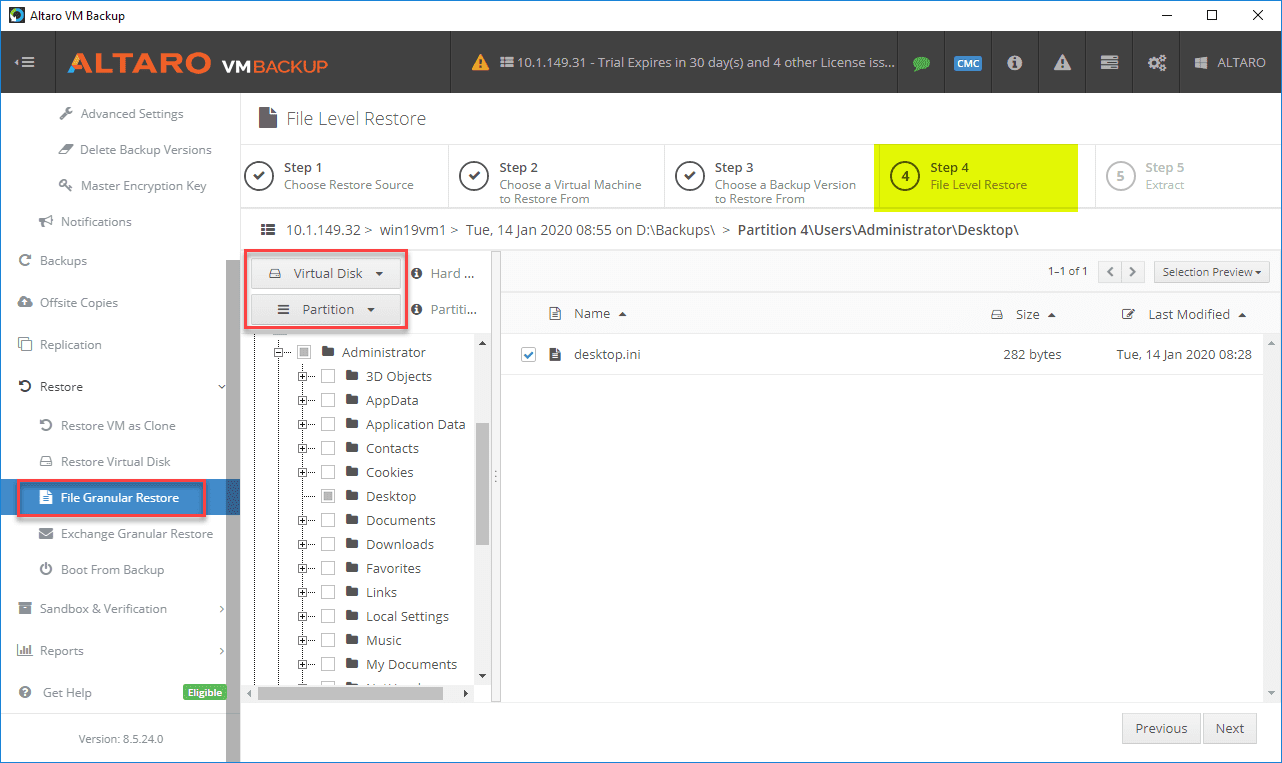The image size is (1282, 763).
Task: Check the Application Data folder checkbox
Action: [328, 424]
